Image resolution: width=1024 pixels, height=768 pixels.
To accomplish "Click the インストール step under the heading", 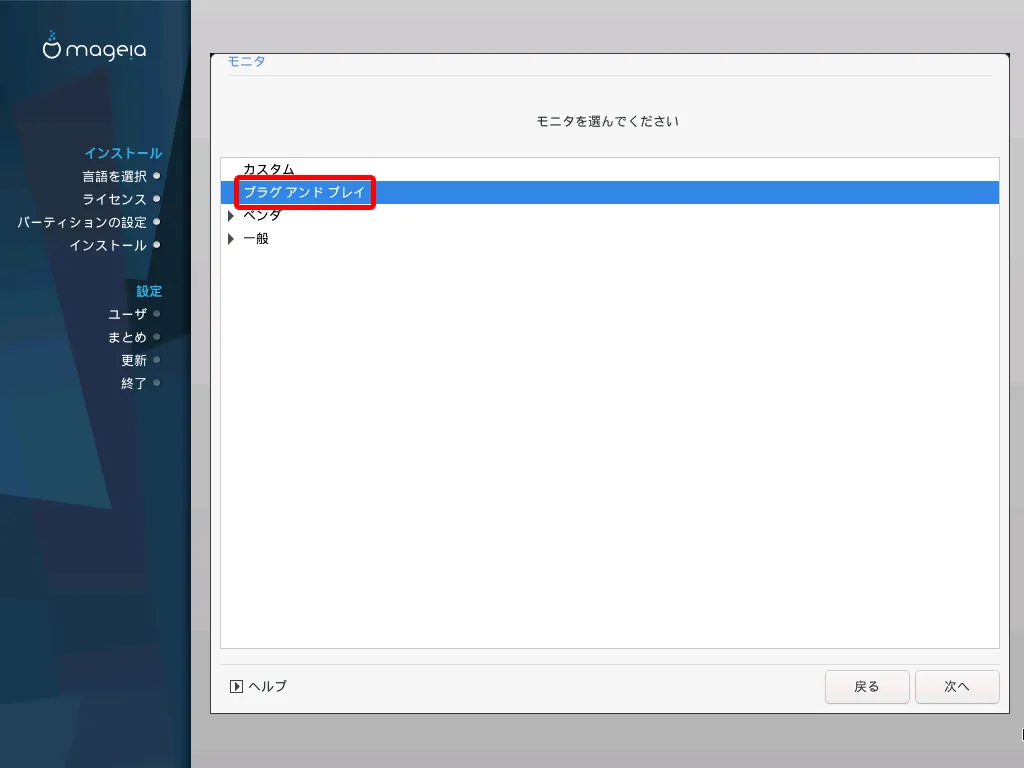I will pyautogui.click(x=108, y=246).
